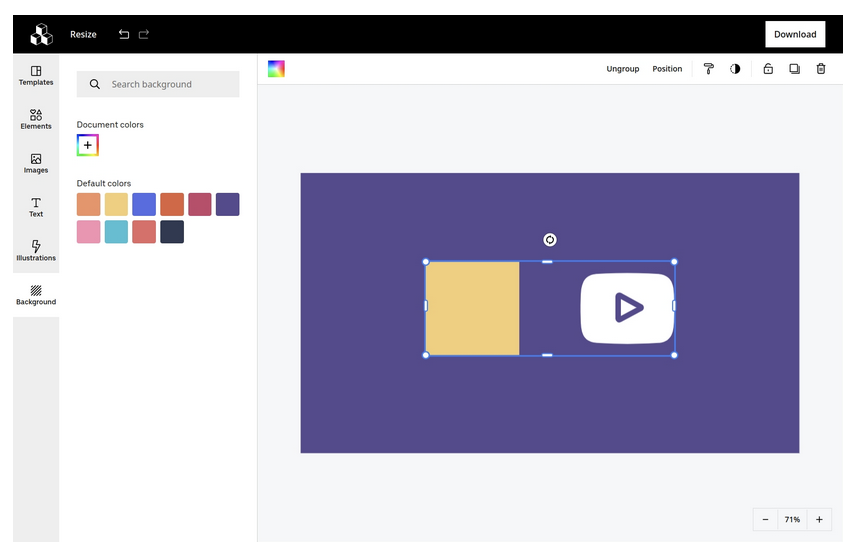Select the Background sidebar tab
Screen dimensions: 855x554
(x=36, y=295)
